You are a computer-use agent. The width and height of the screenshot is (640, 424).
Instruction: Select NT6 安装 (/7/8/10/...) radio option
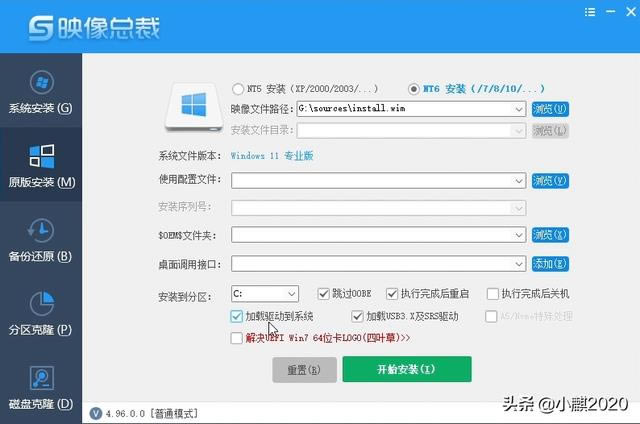pyautogui.click(x=413, y=89)
